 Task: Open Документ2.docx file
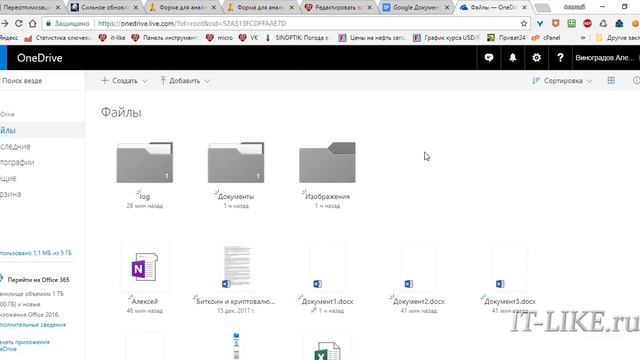click(418, 267)
